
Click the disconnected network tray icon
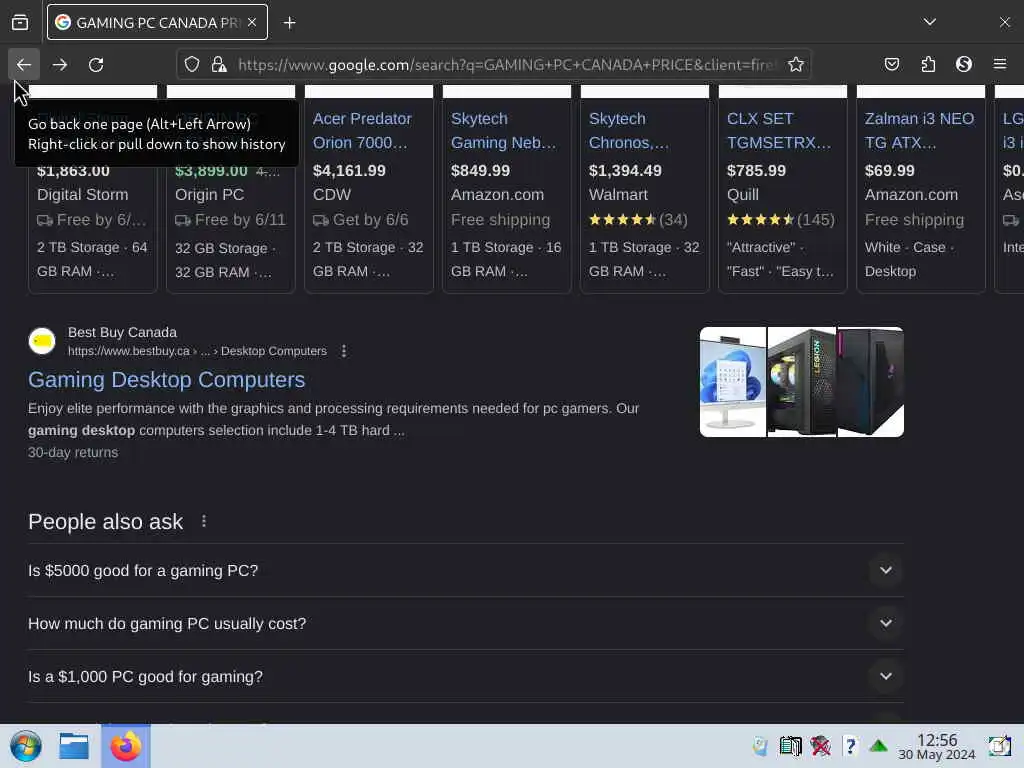(x=820, y=746)
